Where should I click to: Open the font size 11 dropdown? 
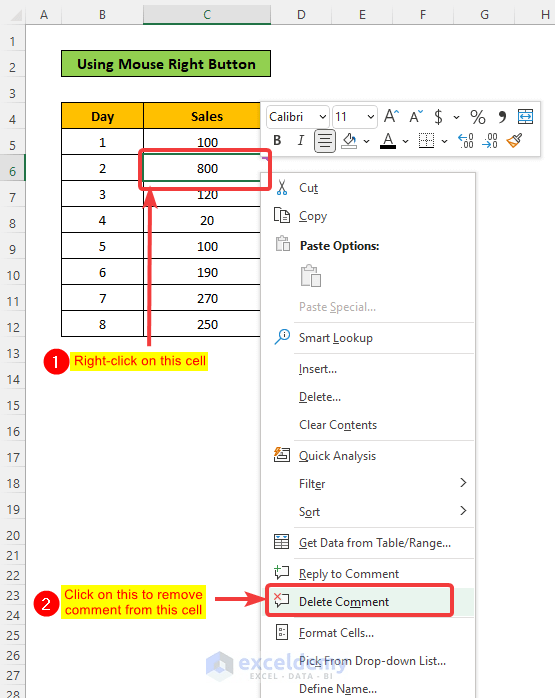click(x=370, y=117)
